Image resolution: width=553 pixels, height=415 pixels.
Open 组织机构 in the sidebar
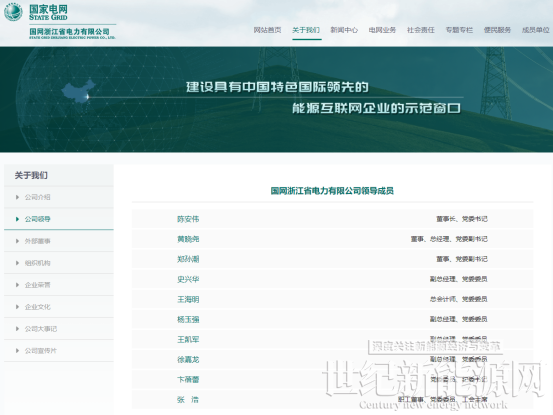pos(37,263)
